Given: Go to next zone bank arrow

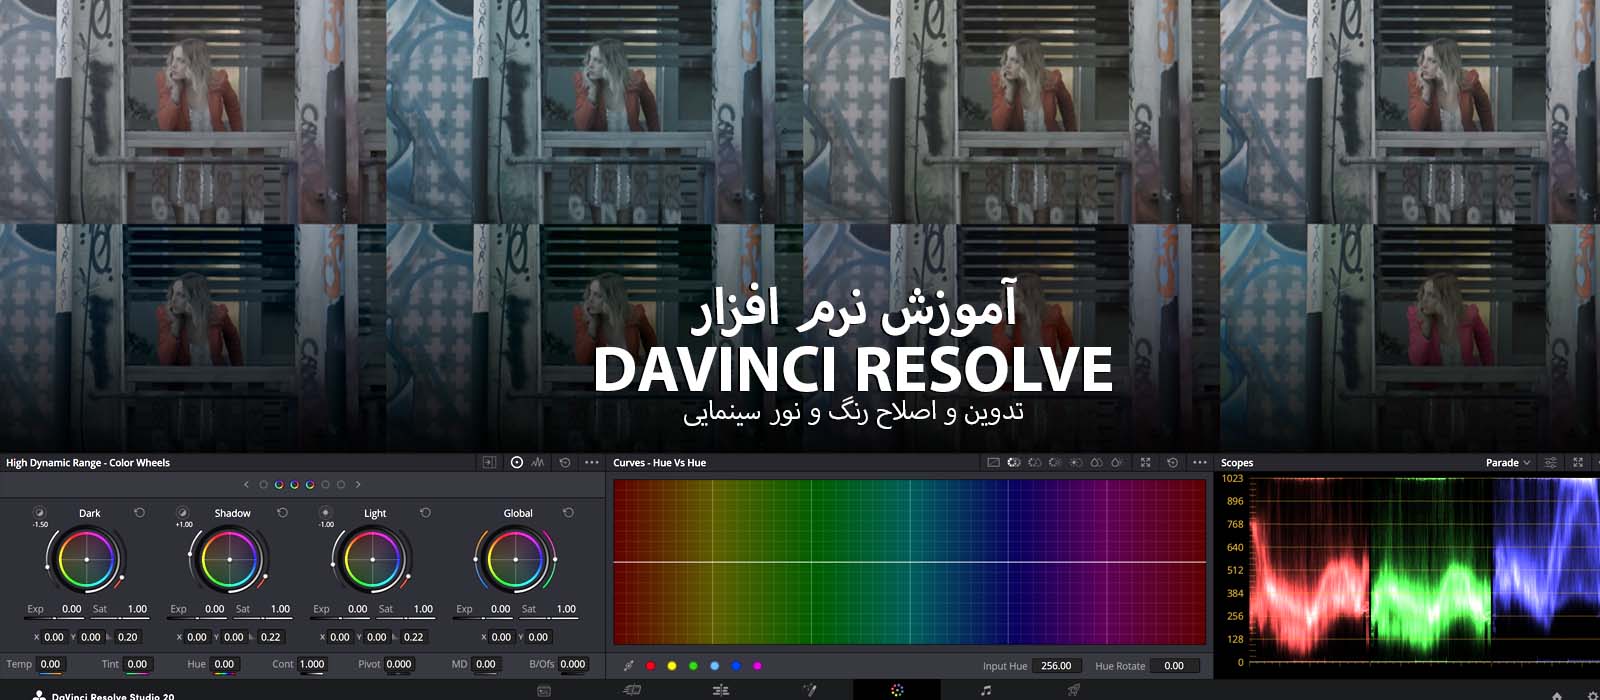Looking at the screenshot, I should (x=358, y=485).
